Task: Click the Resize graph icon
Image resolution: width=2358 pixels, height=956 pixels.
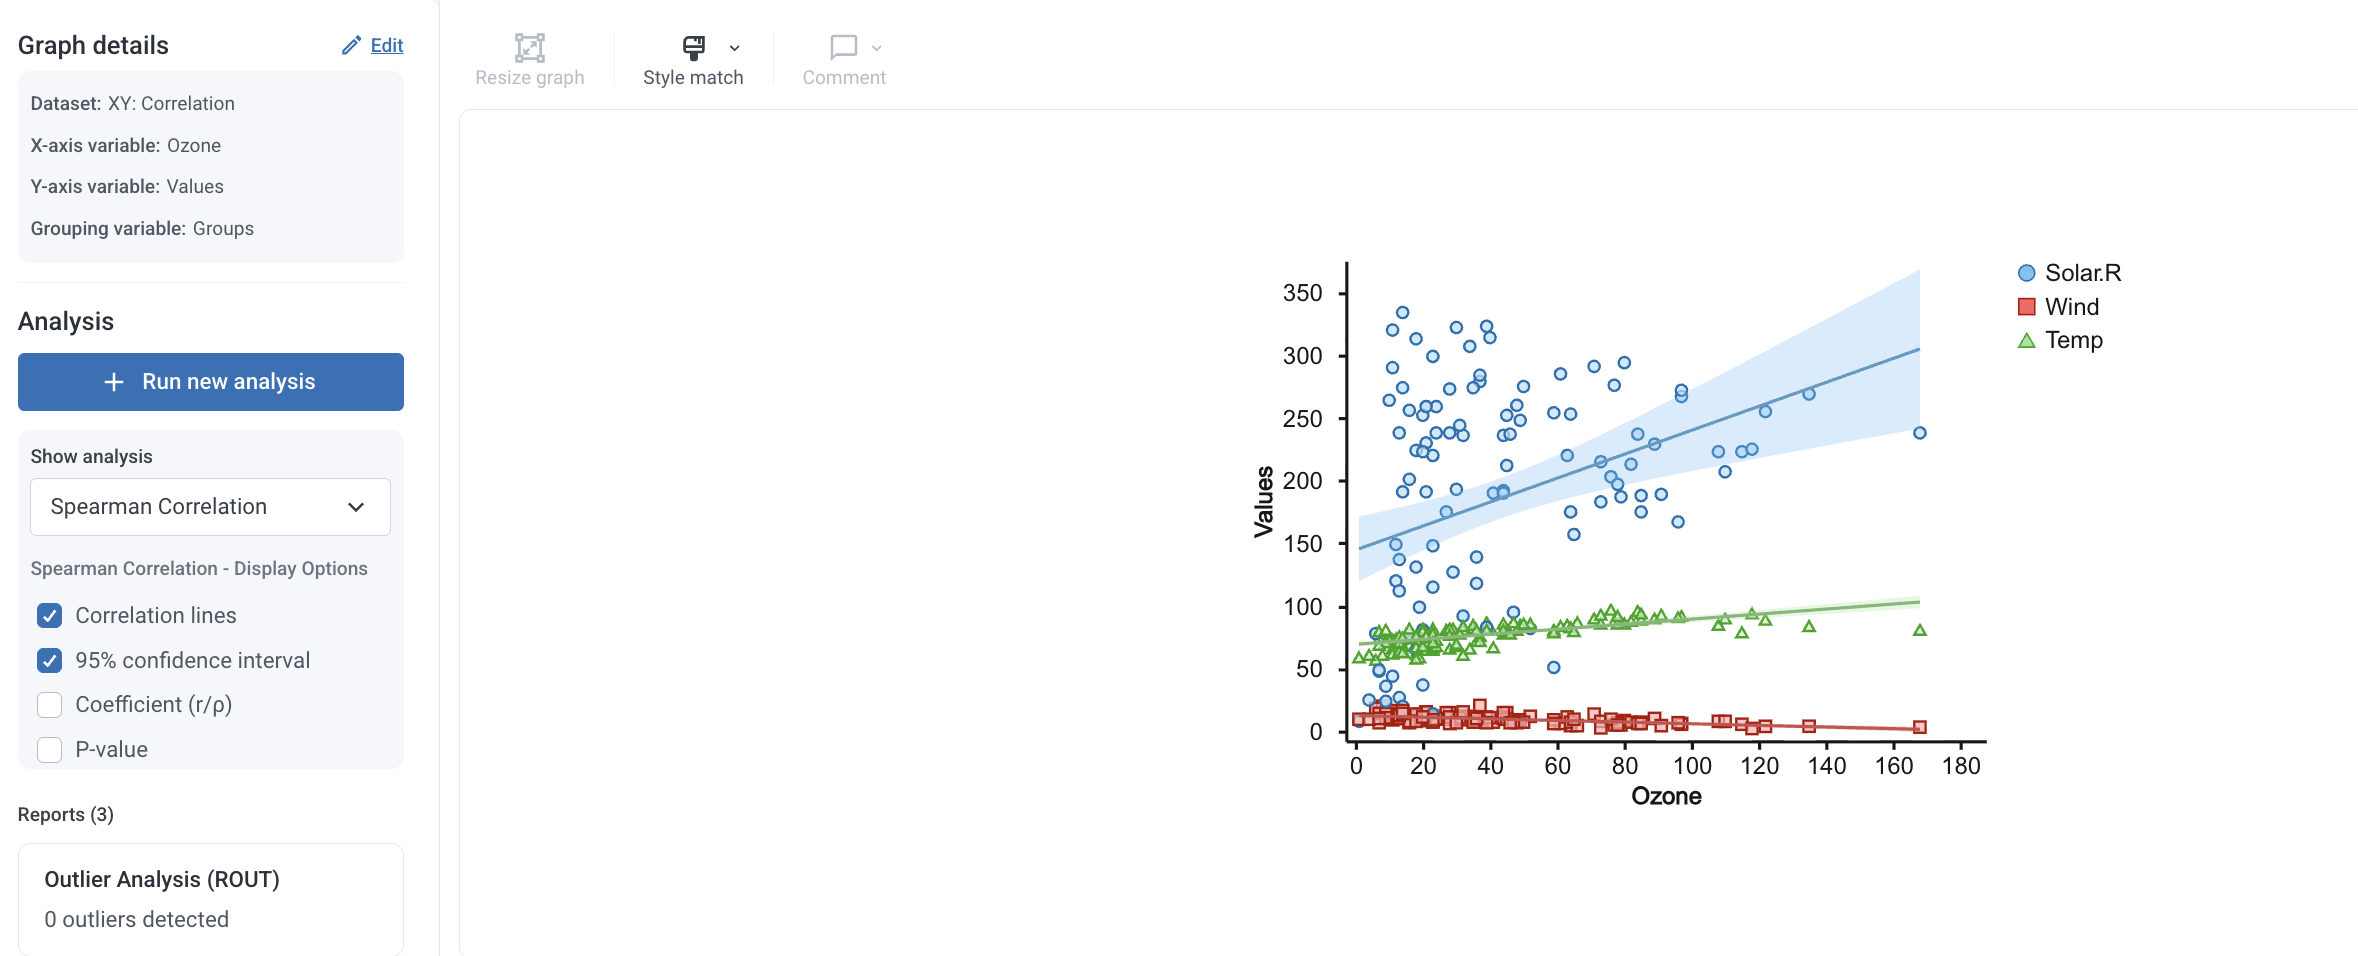Action: (529, 47)
